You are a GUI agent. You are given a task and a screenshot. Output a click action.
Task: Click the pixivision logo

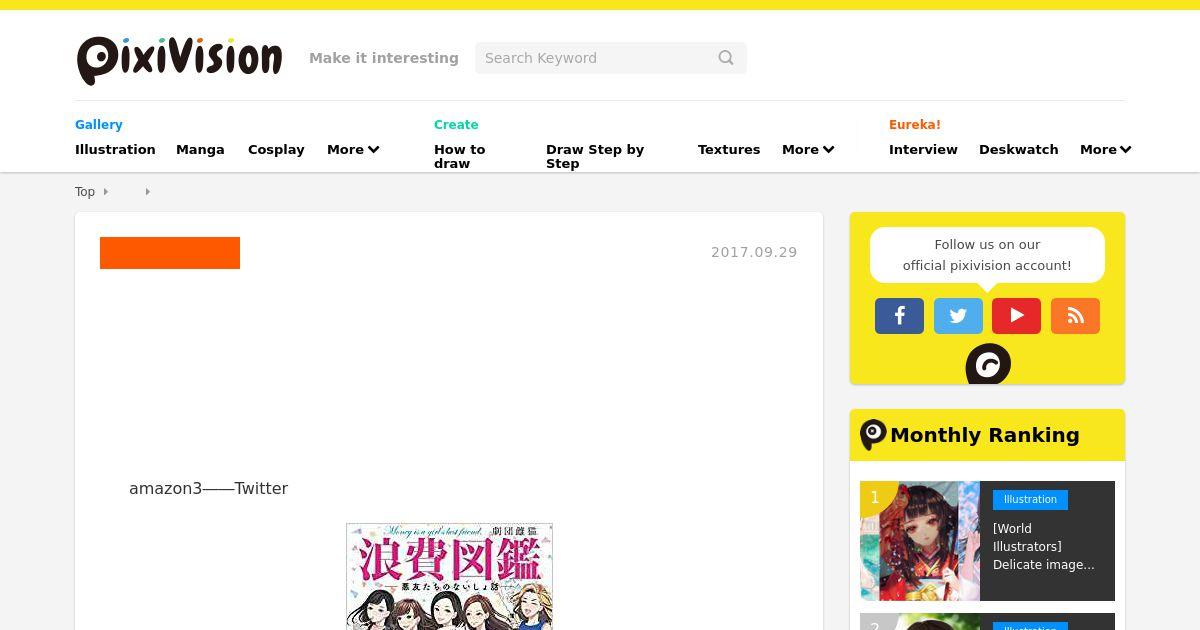tap(179, 60)
